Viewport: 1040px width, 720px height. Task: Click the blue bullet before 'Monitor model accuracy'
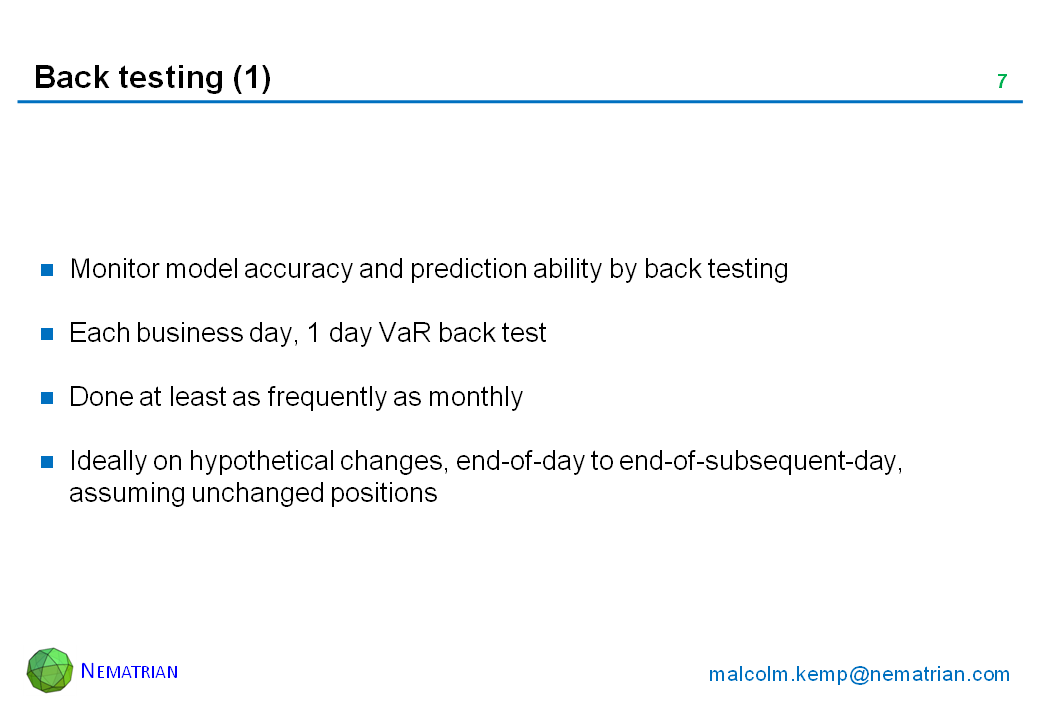[x=47, y=269]
